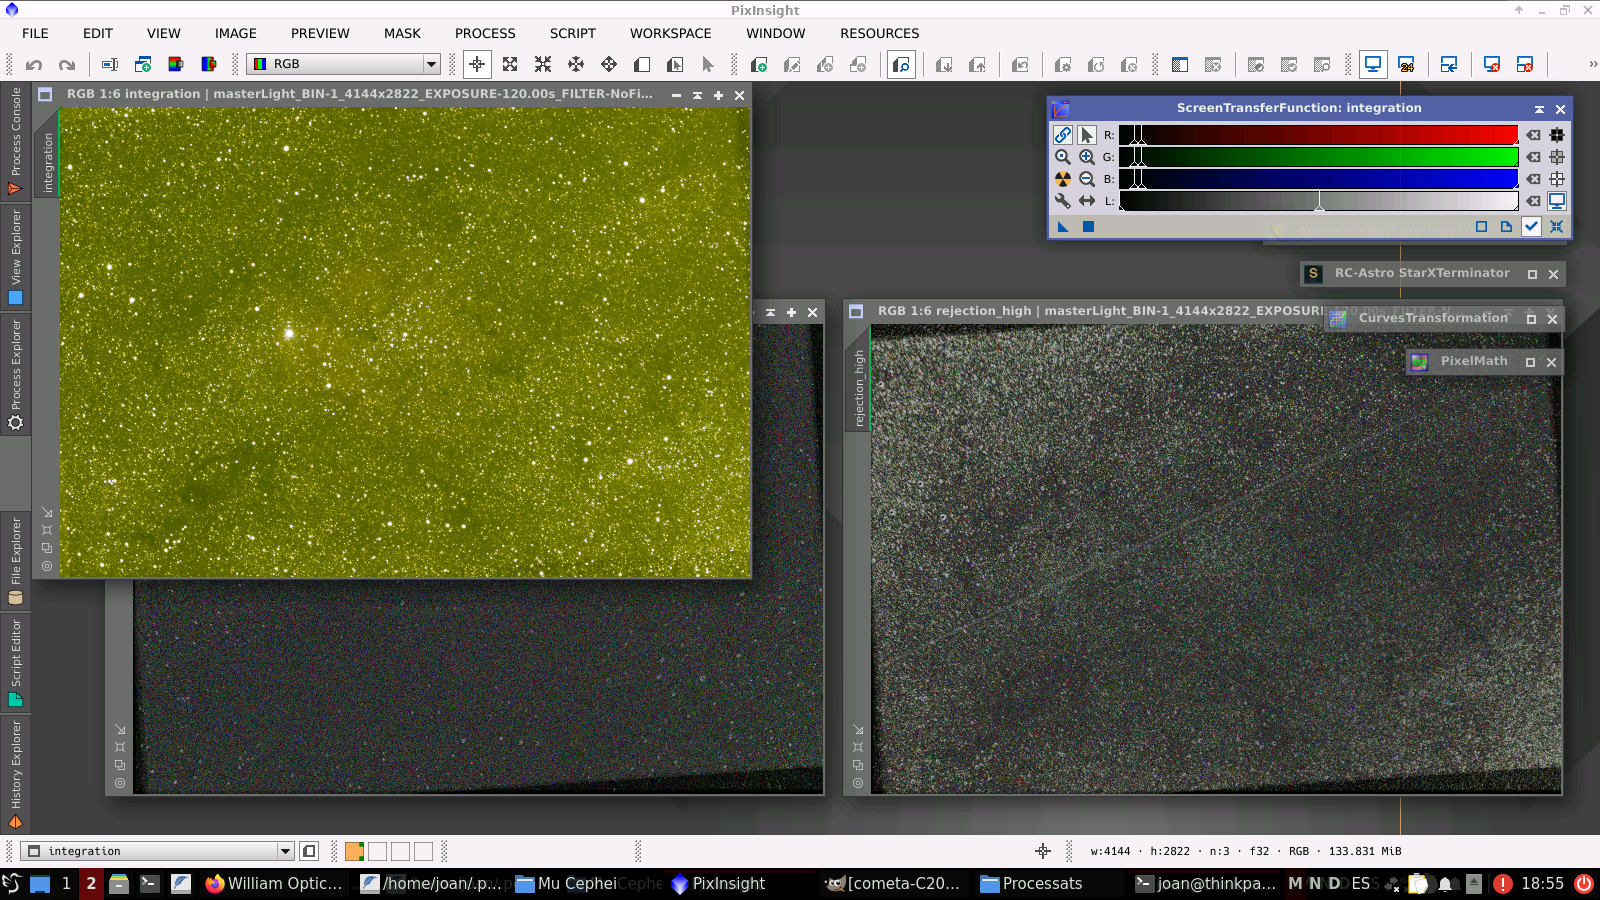Reset the red channel in ScreenTransferFunction
This screenshot has height=900, width=1600.
tap(1533, 135)
